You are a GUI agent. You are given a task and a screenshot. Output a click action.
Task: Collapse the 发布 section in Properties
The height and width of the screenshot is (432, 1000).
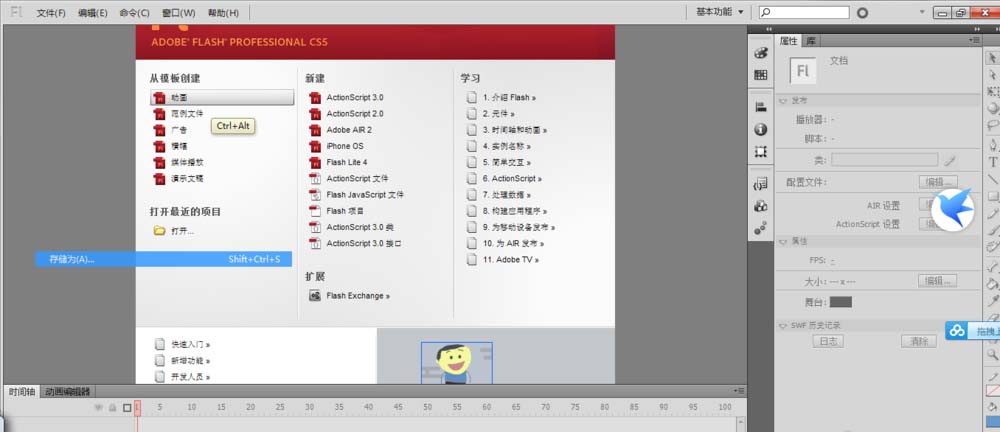click(x=783, y=100)
